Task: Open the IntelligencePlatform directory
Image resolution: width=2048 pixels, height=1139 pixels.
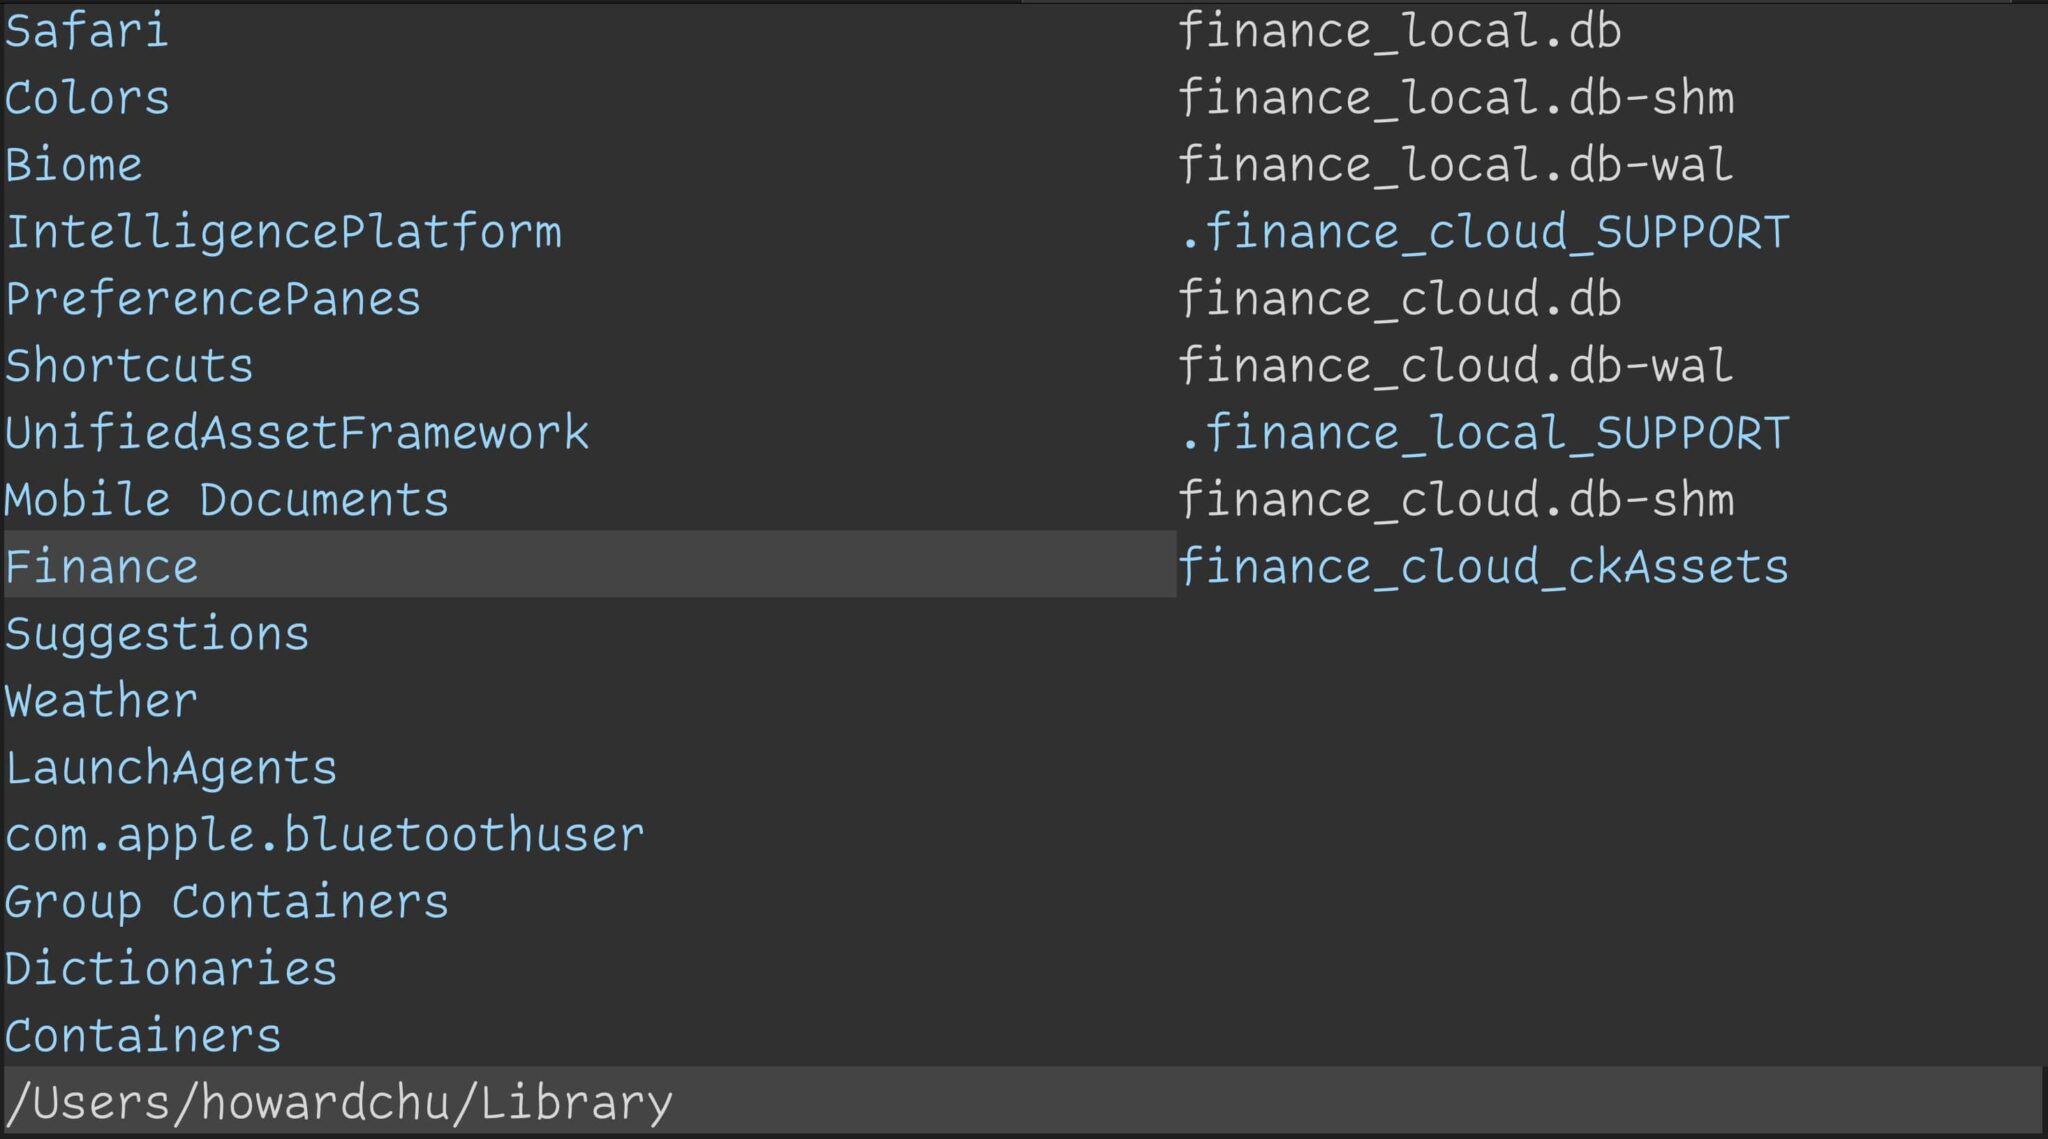Action: coord(283,232)
